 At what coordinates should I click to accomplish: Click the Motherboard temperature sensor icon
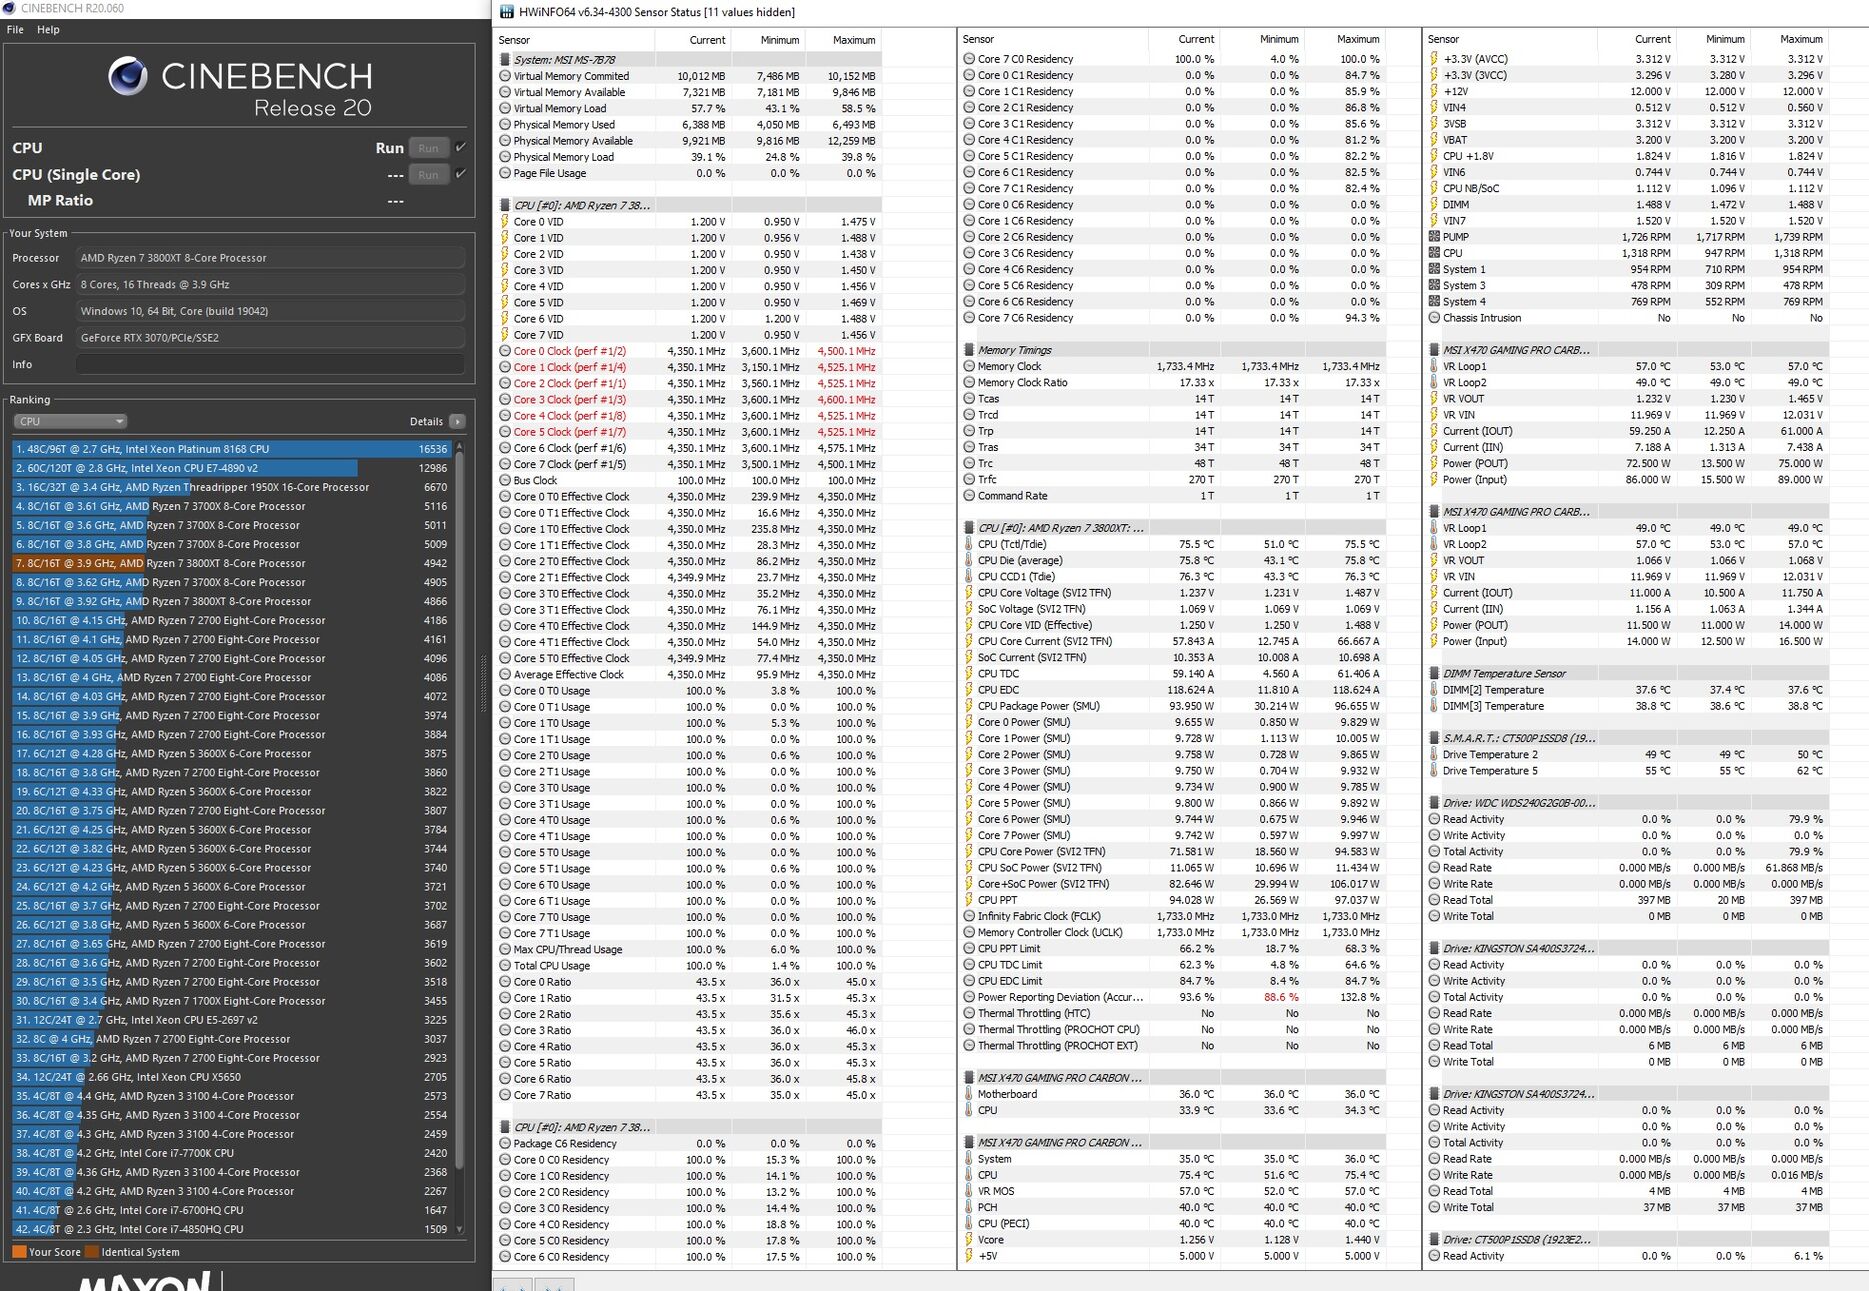coord(969,1094)
